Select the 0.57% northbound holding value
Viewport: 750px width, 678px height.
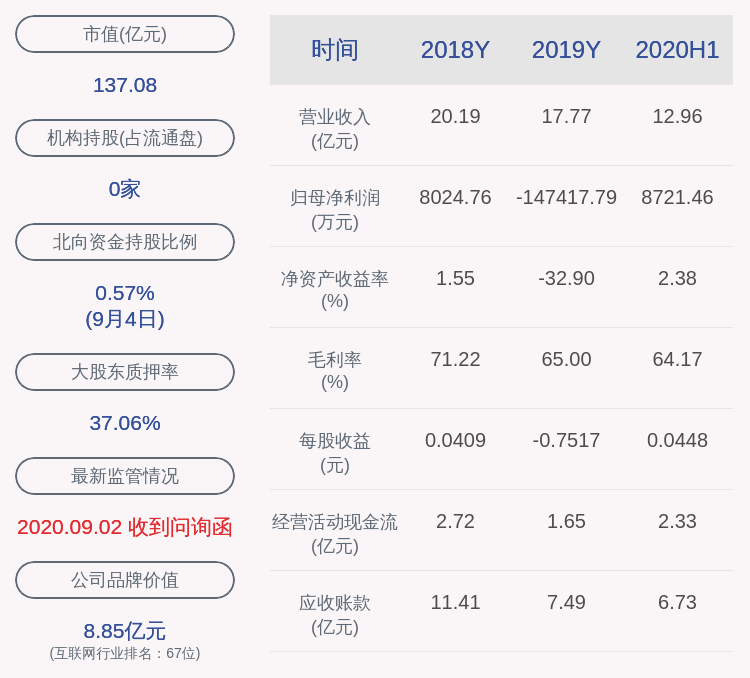pos(125,293)
